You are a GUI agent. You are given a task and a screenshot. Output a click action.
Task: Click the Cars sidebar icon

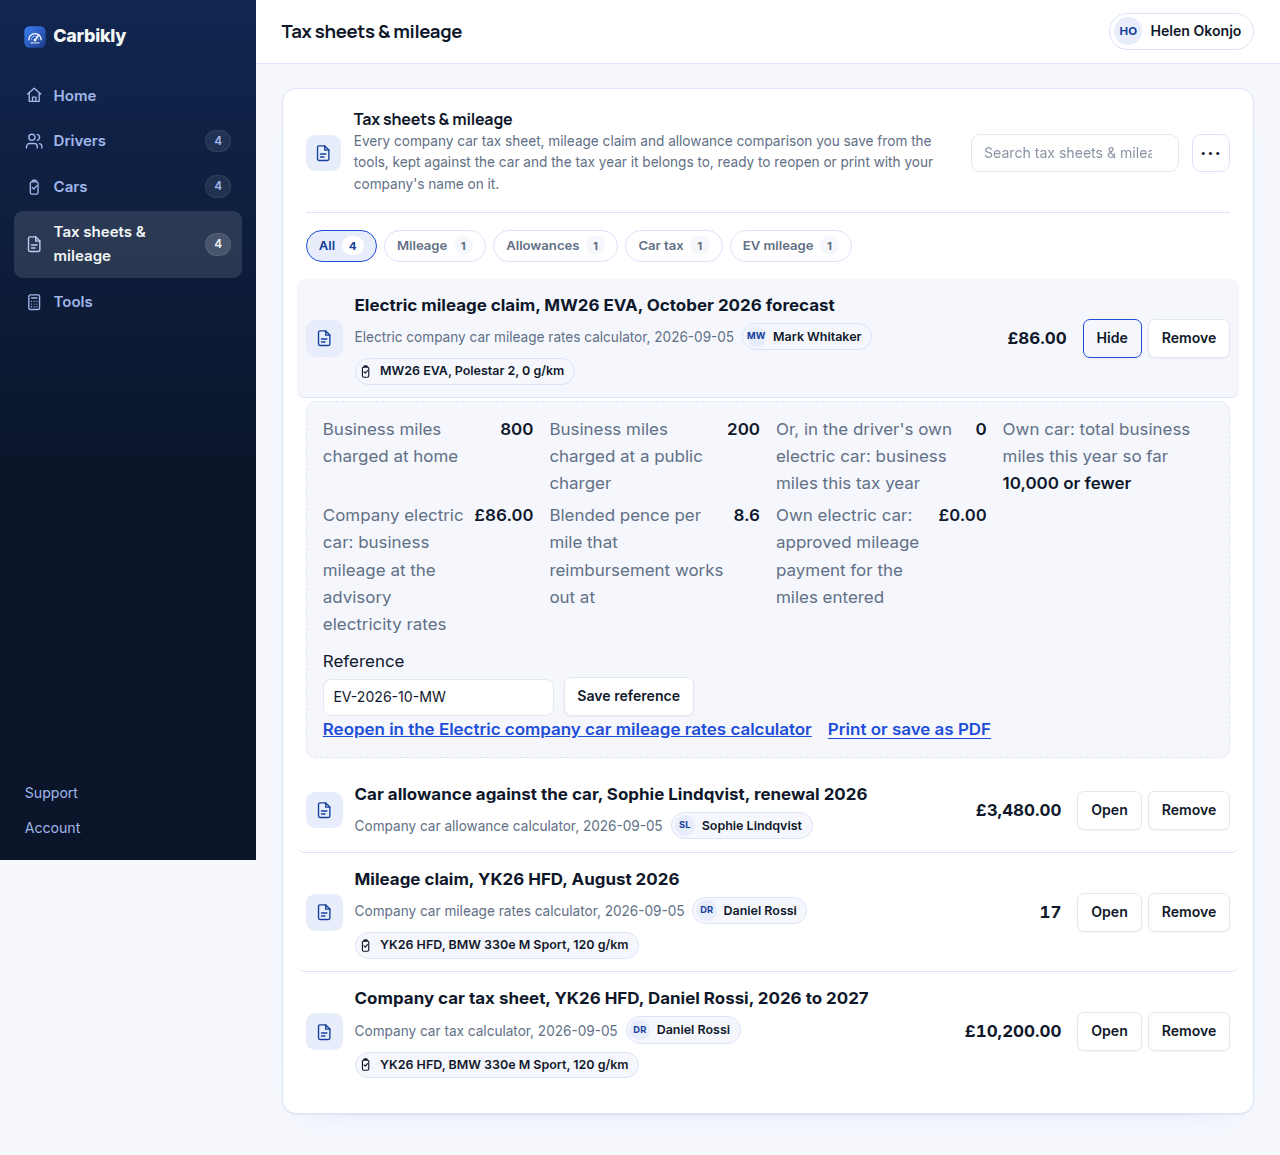point(34,187)
